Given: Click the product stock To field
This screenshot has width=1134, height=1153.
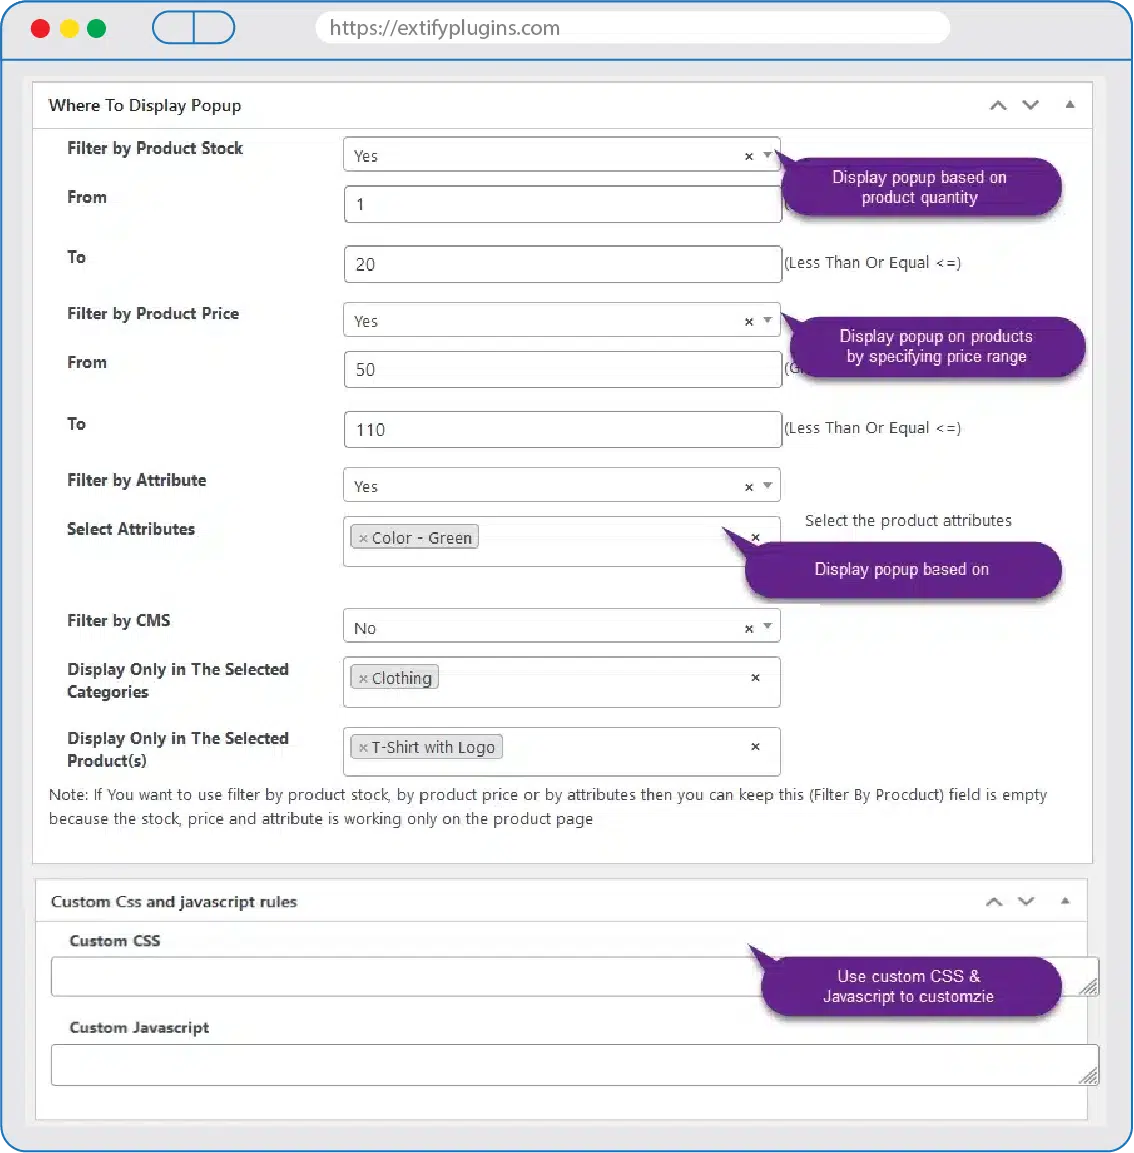Looking at the screenshot, I should 561,264.
